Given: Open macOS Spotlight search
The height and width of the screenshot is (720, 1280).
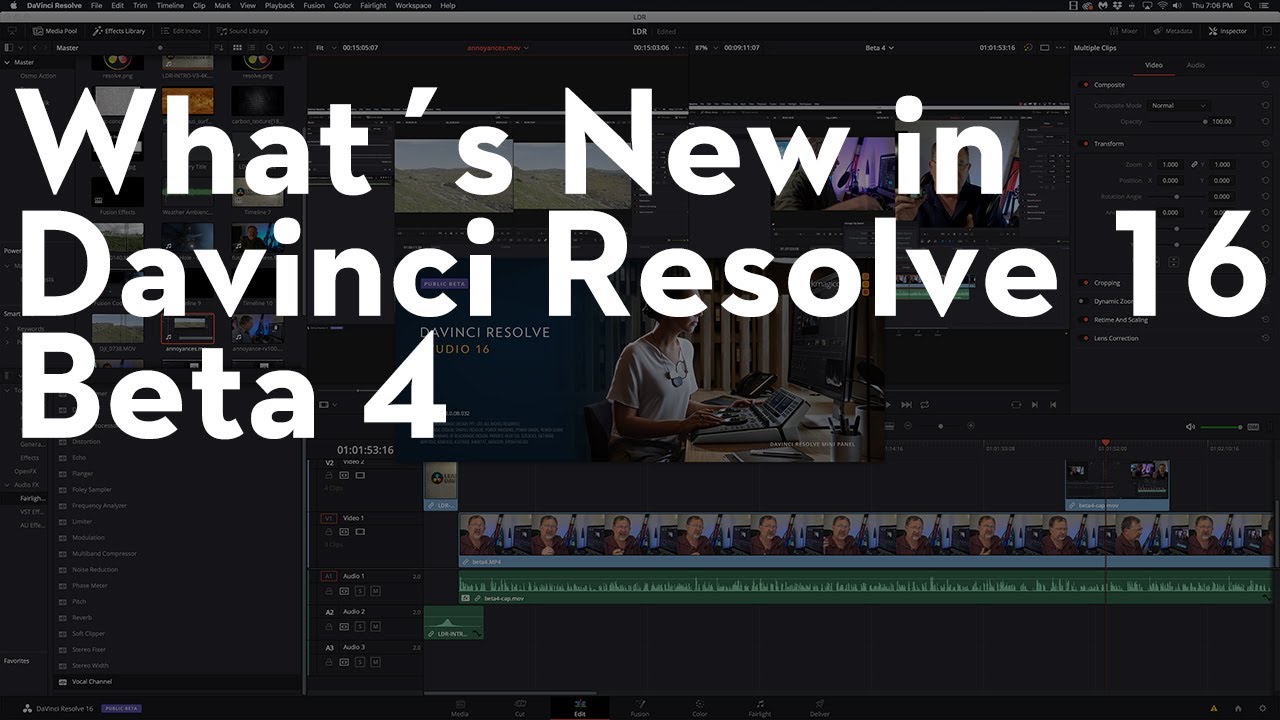Looking at the screenshot, I should pos(1249,5).
